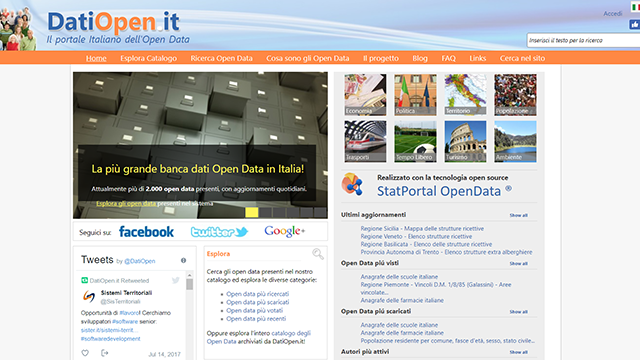The width and height of the screenshot is (640, 360).
Task: Open the Turismo category thumbnail
Action: click(x=465, y=141)
